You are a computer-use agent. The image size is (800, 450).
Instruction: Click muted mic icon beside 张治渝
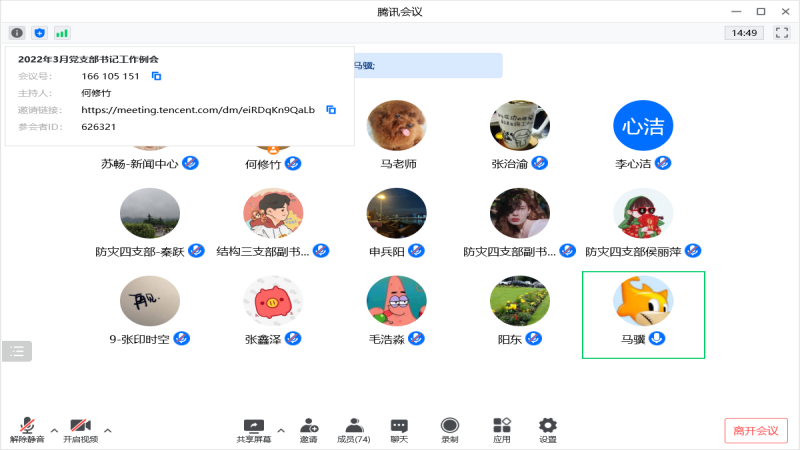[x=540, y=163]
